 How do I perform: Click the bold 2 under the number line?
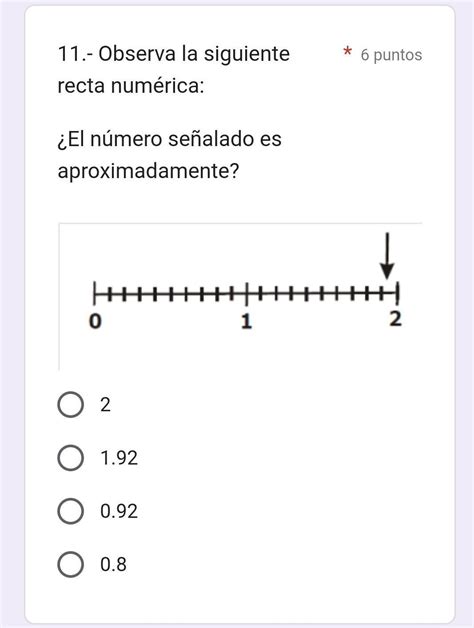[x=395, y=319]
